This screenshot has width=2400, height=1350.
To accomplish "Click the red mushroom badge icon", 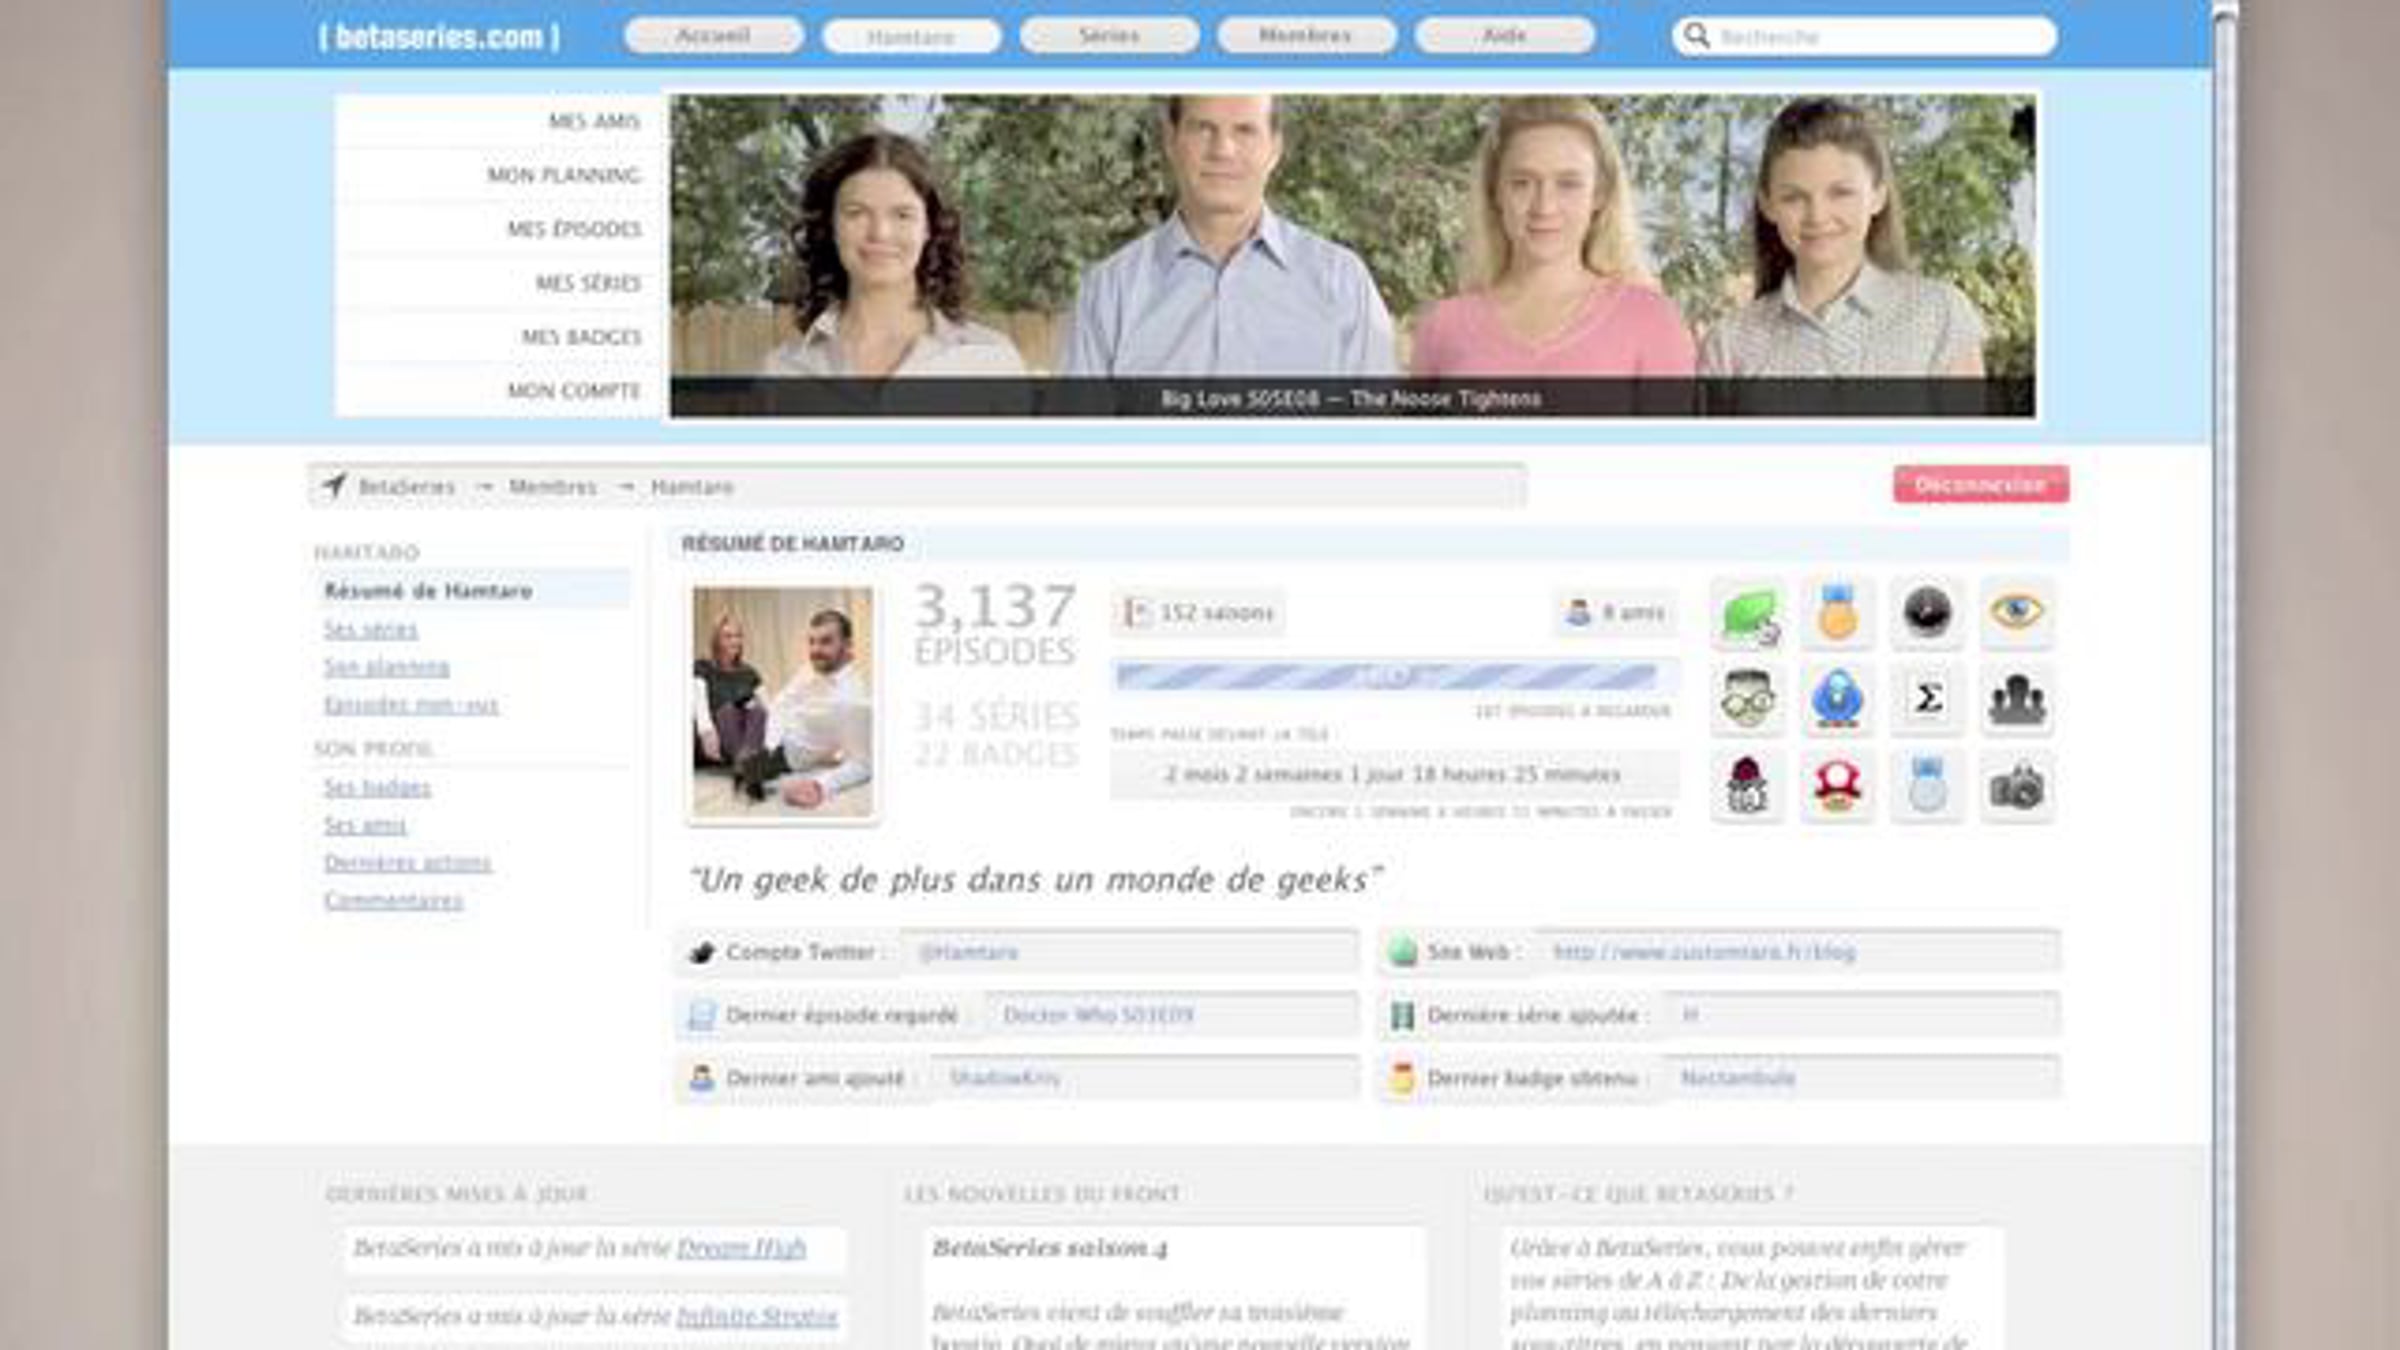I will 1837,787.
